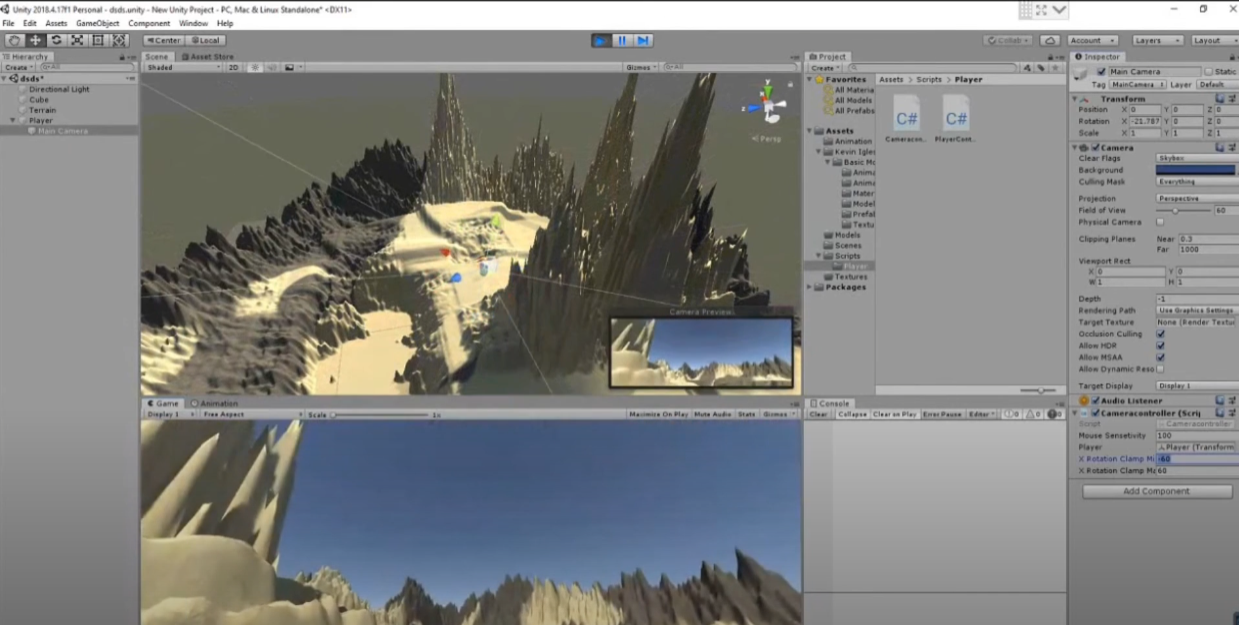
Task: Toggle the Static checkbox
Action: click(x=1209, y=72)
